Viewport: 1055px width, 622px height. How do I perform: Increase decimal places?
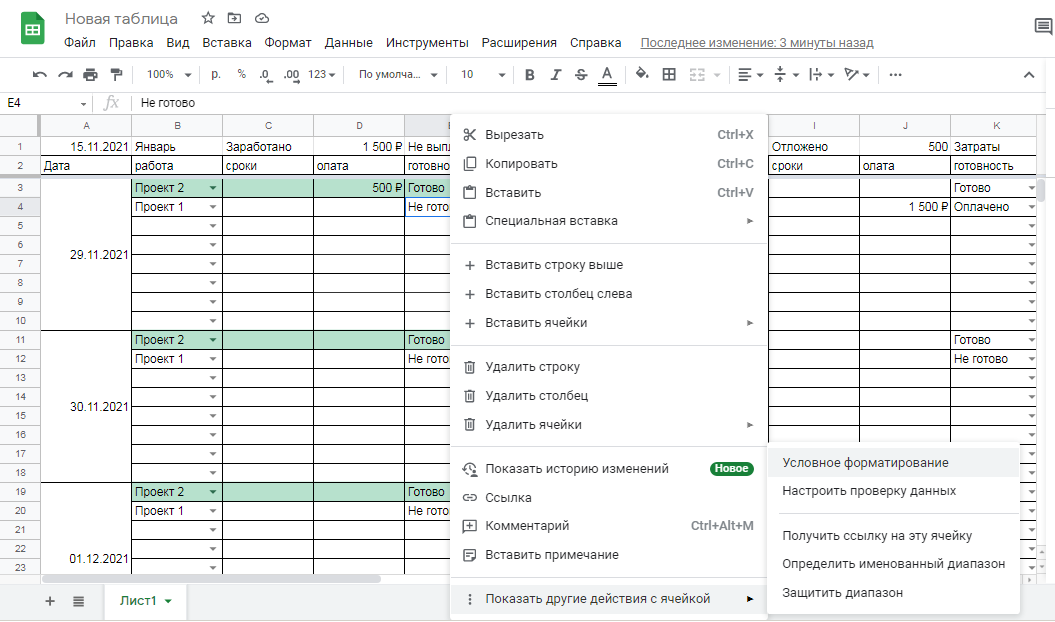(x=291, y=75)
